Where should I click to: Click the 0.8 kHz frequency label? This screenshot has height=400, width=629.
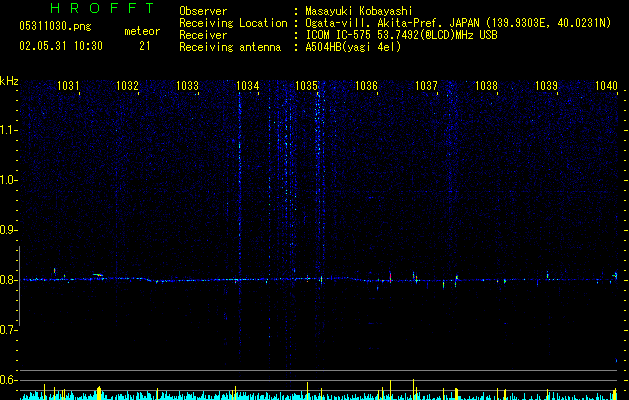click(9, 280)
